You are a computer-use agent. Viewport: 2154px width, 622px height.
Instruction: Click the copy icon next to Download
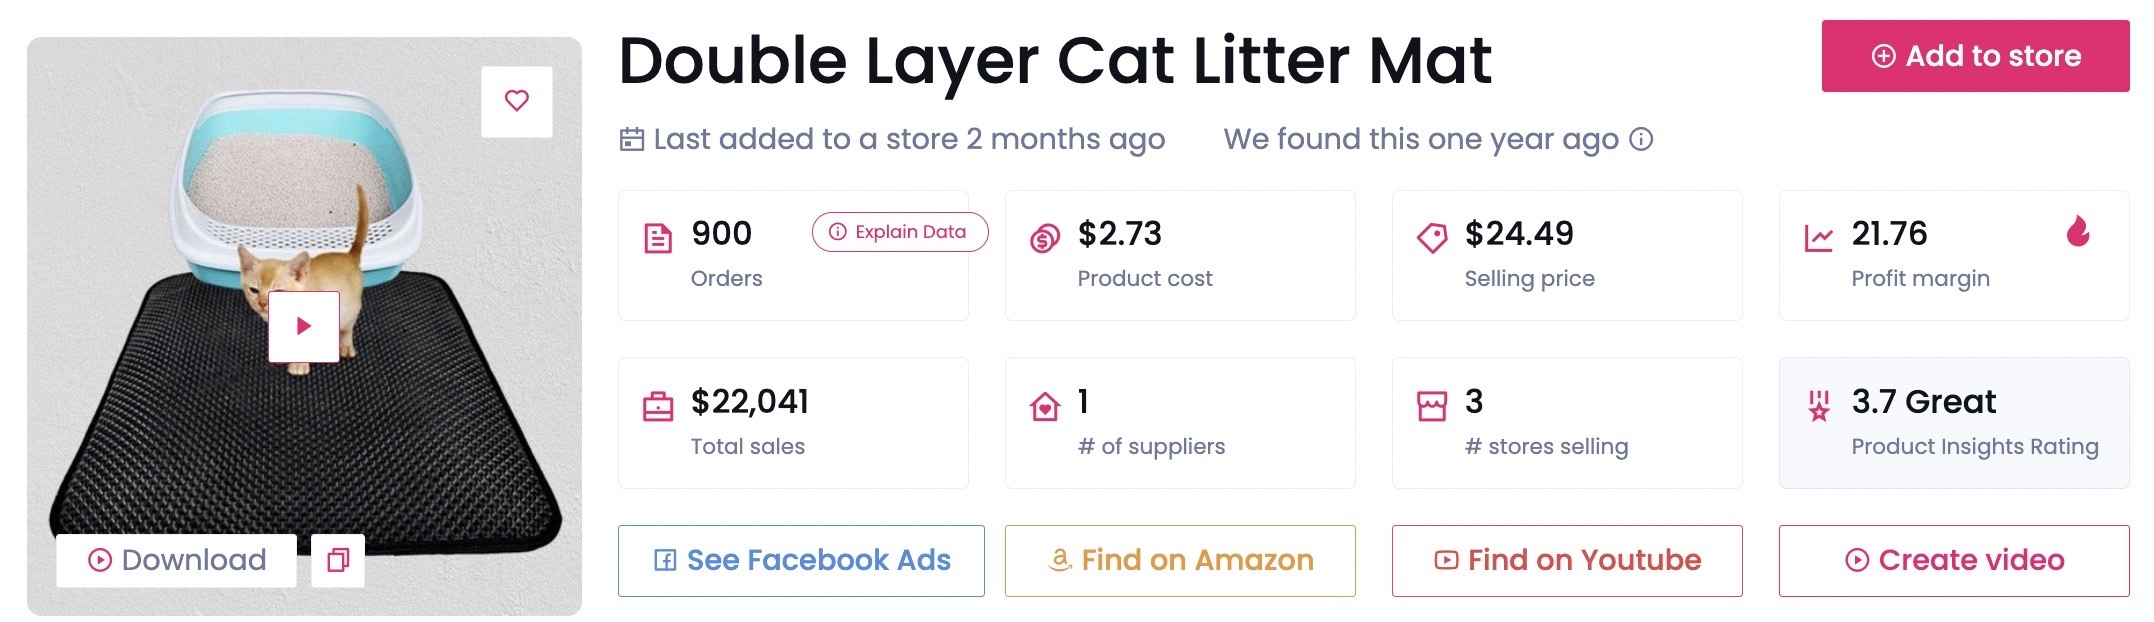coord(338,560)
